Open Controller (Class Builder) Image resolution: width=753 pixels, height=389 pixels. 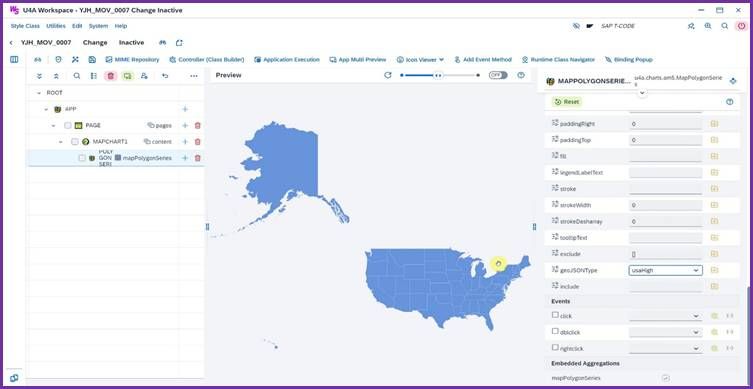point(207,60)
